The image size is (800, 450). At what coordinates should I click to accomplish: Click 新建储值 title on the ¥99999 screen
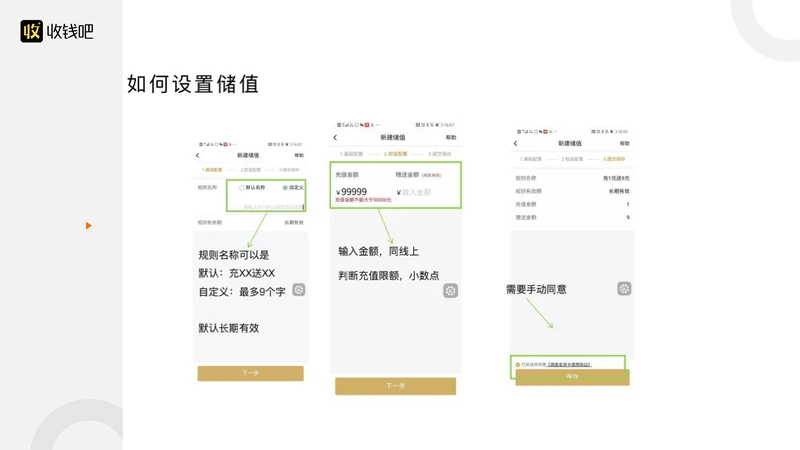click(x=393, y=137)
